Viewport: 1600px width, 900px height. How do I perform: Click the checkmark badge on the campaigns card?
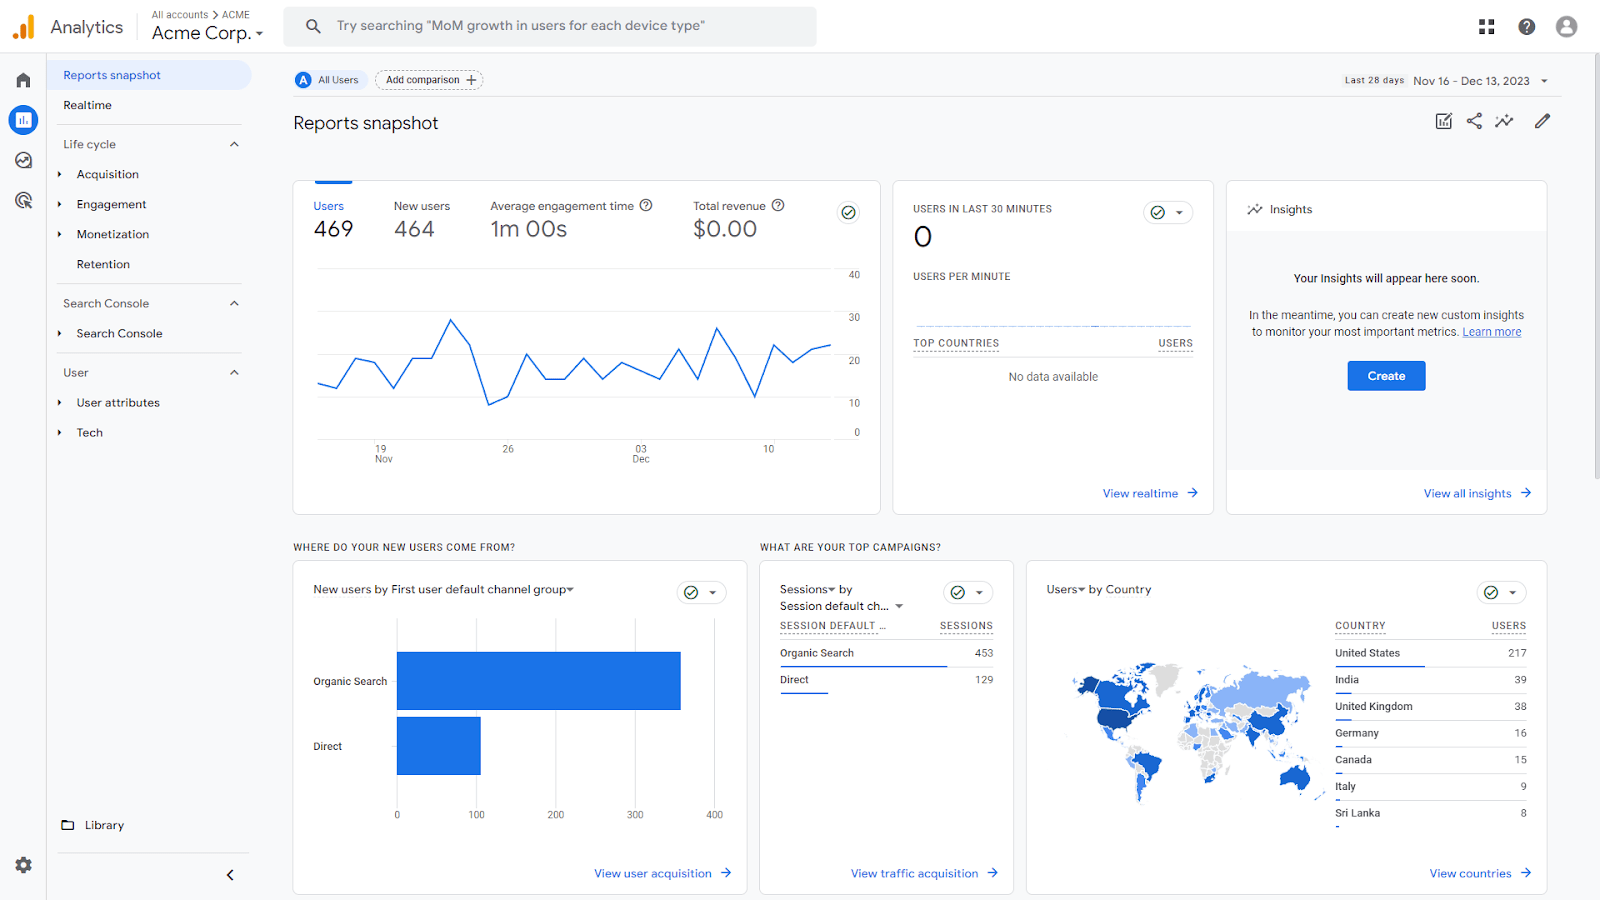(956, 592)
